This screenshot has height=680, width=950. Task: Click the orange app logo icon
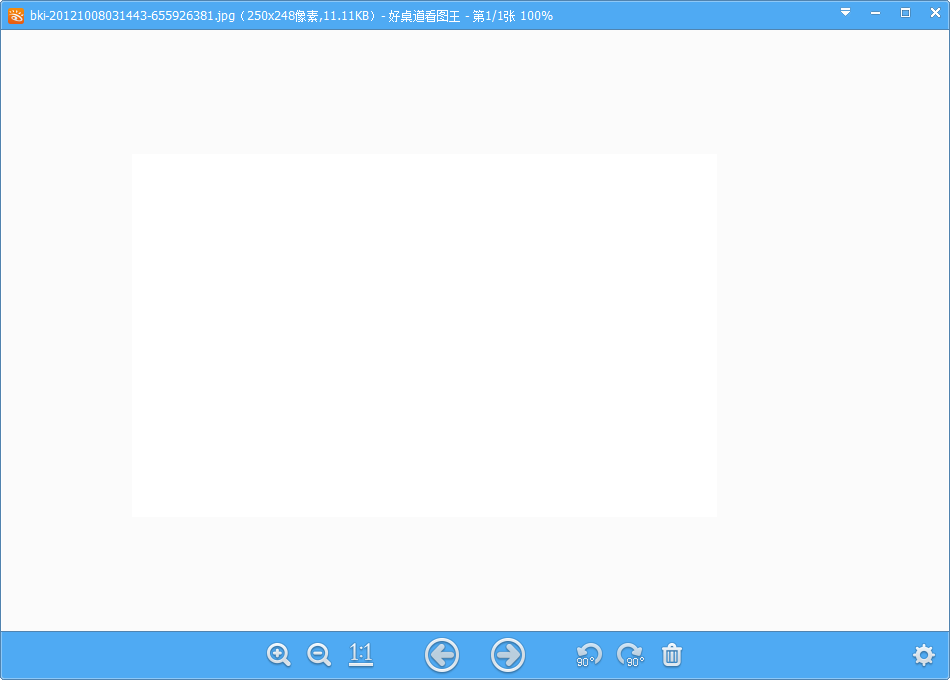coord(16,16)
